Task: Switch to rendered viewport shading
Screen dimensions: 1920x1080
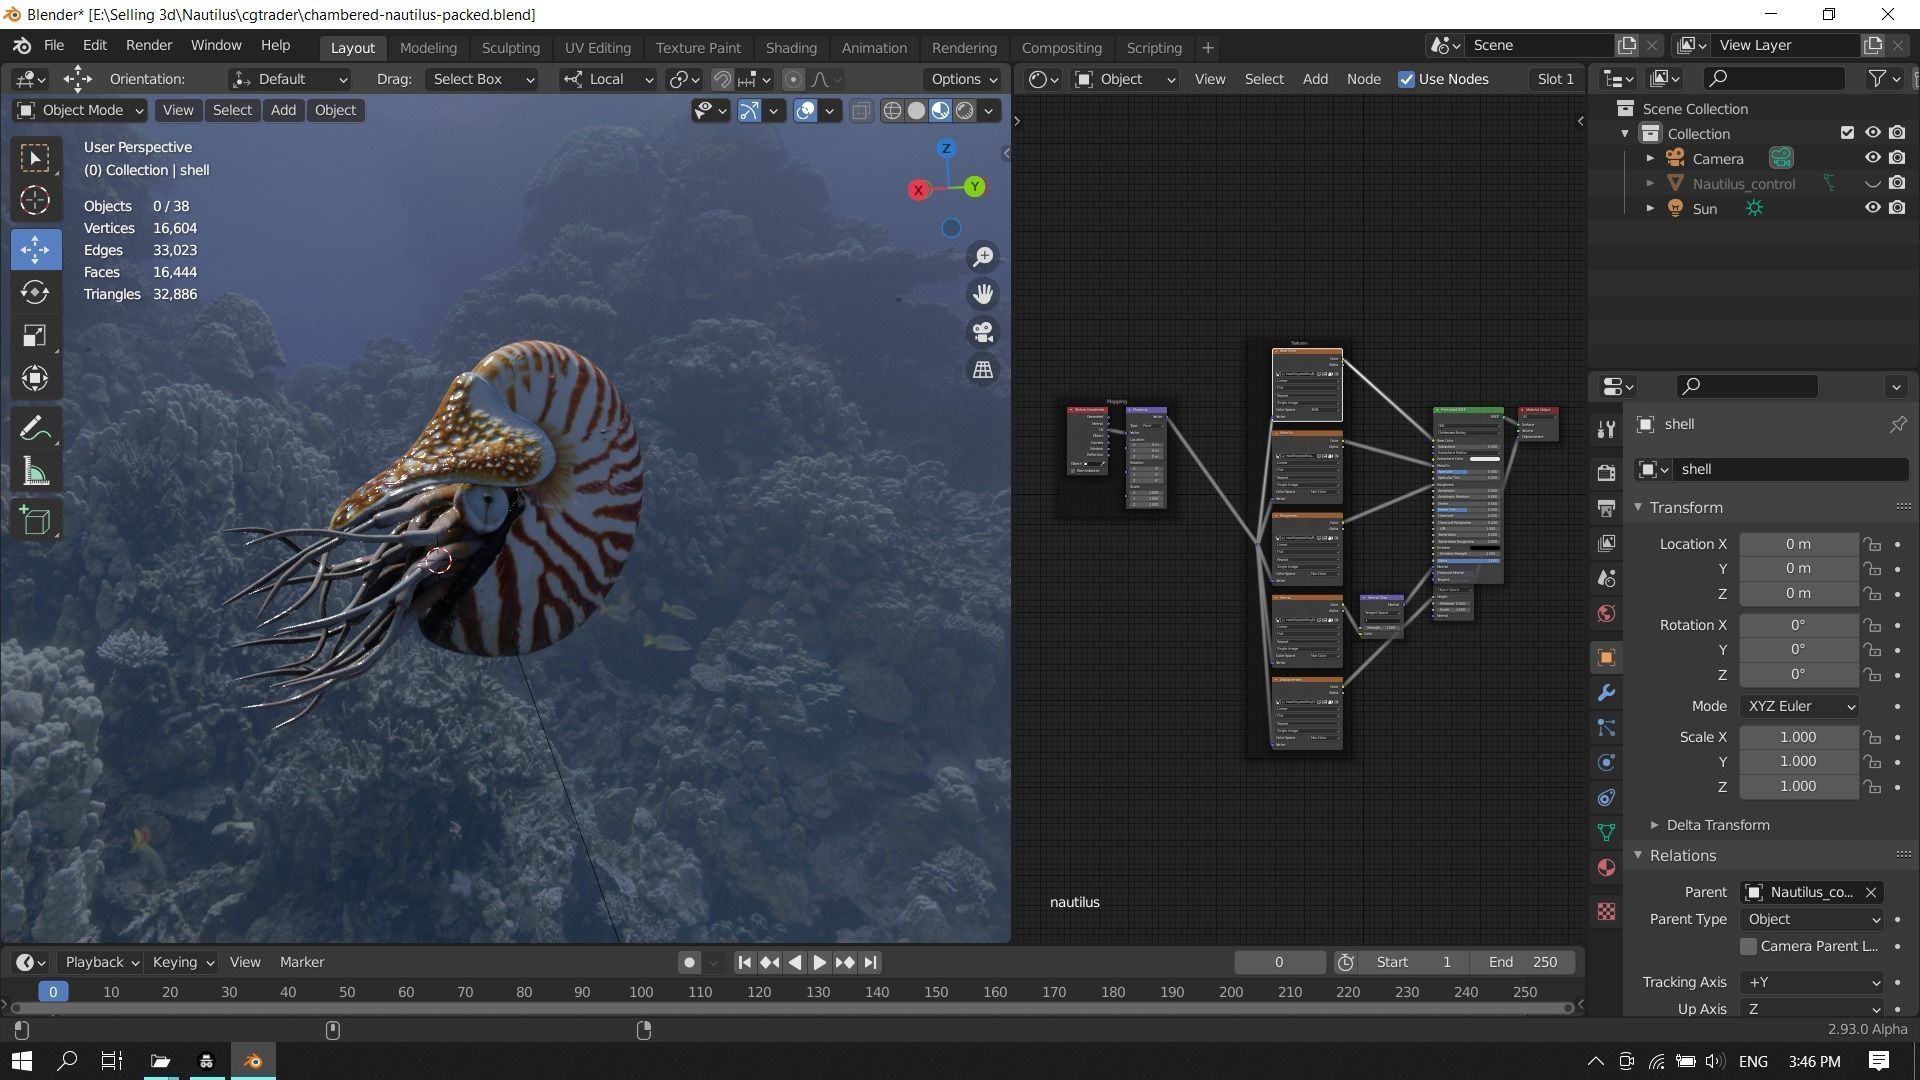Action: 965,111
